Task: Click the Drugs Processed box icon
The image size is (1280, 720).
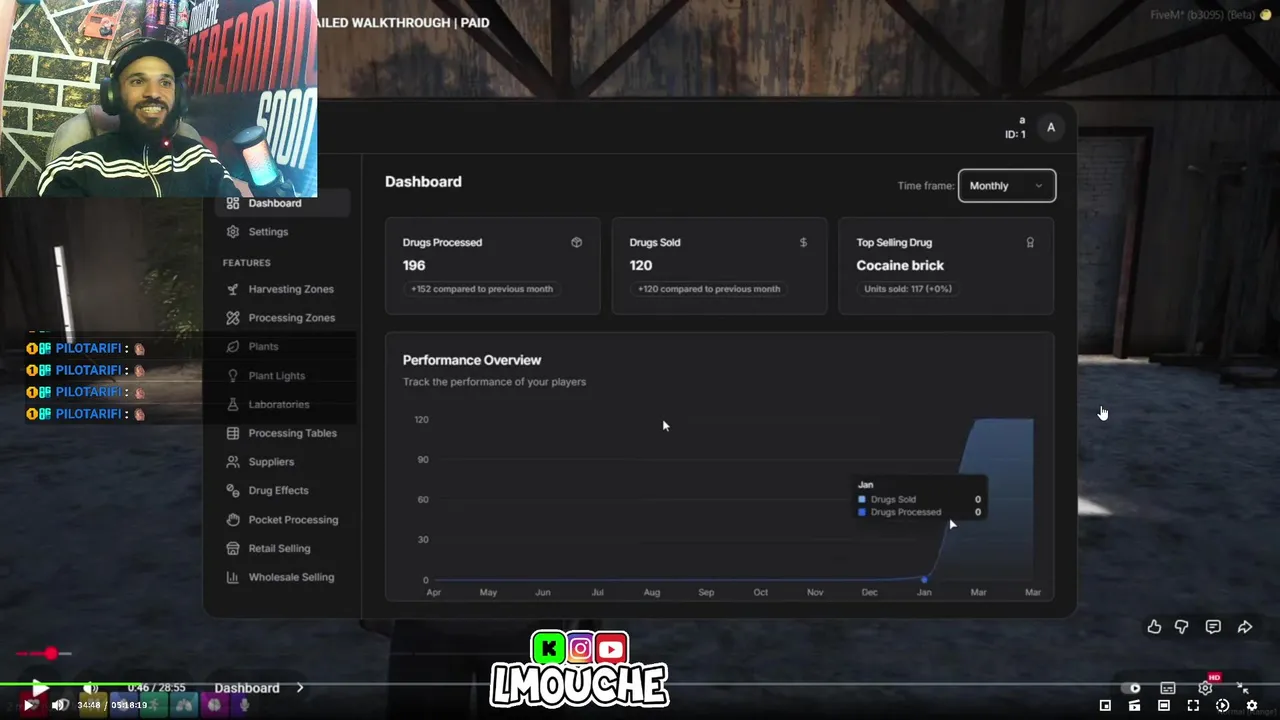Action: (x=576, y=242)
